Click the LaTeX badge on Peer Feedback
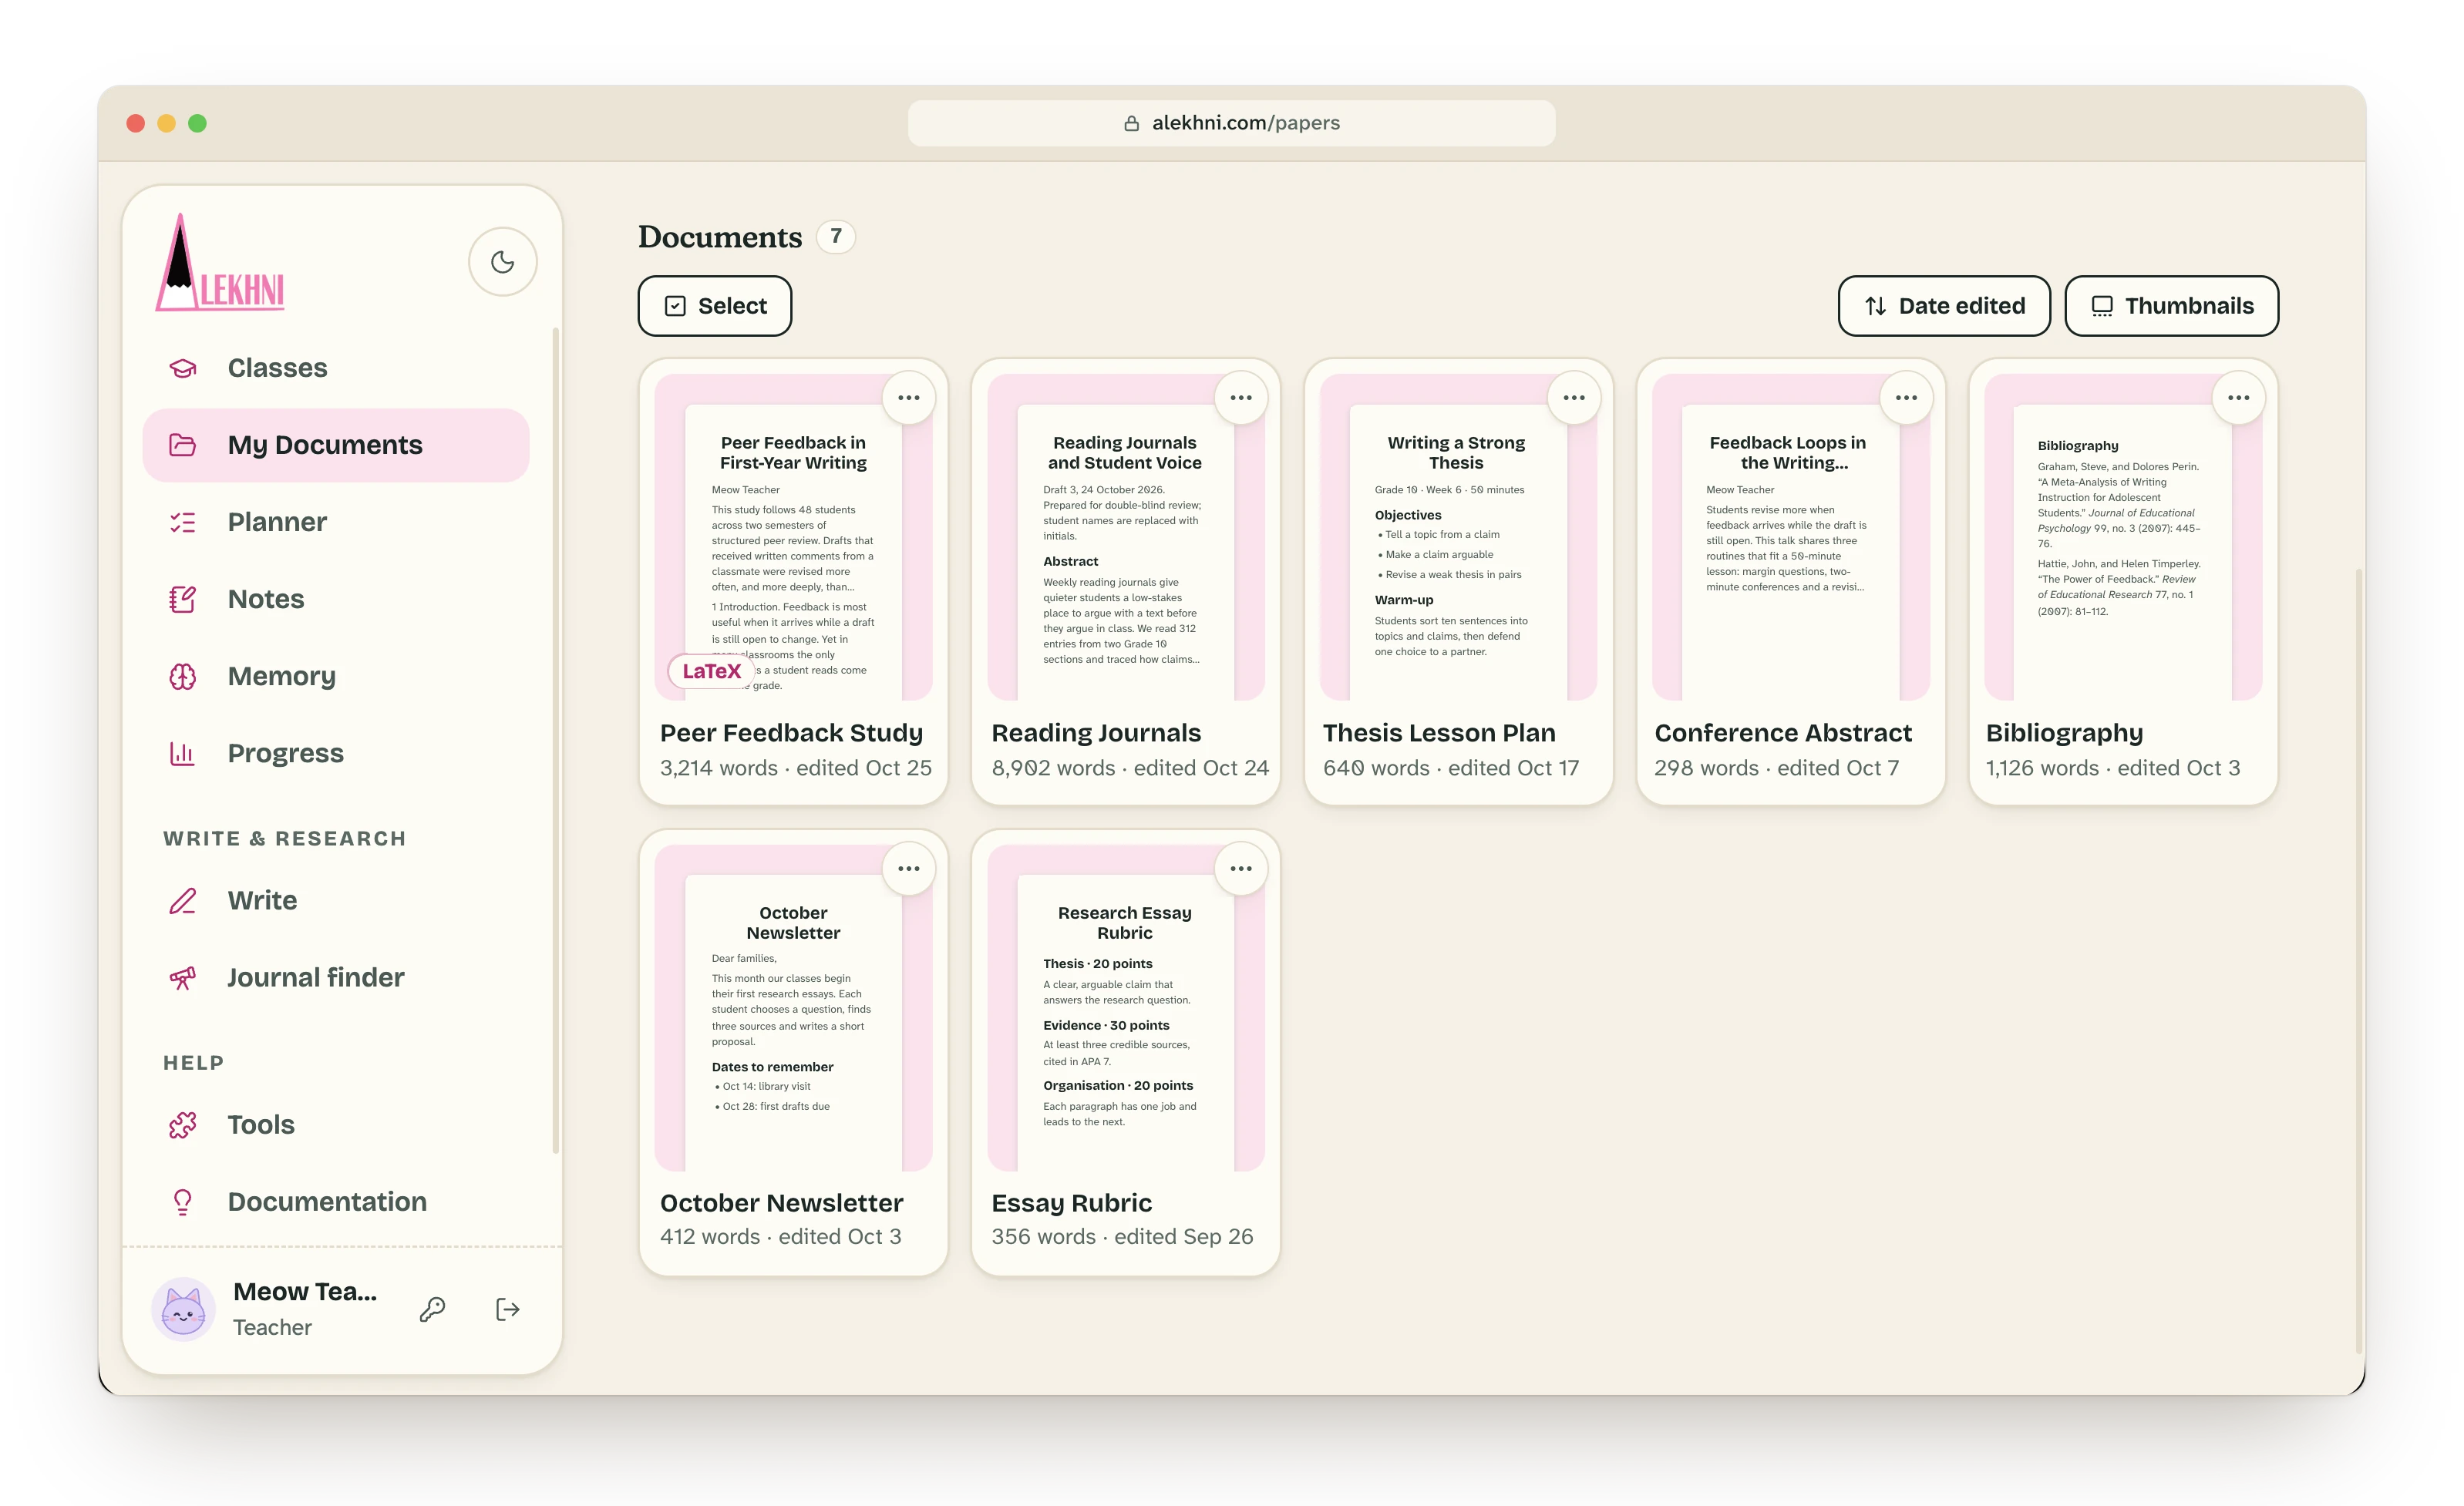This screenshot has width=2464, height=1506. pyautogui.click(x=711, y=671)
